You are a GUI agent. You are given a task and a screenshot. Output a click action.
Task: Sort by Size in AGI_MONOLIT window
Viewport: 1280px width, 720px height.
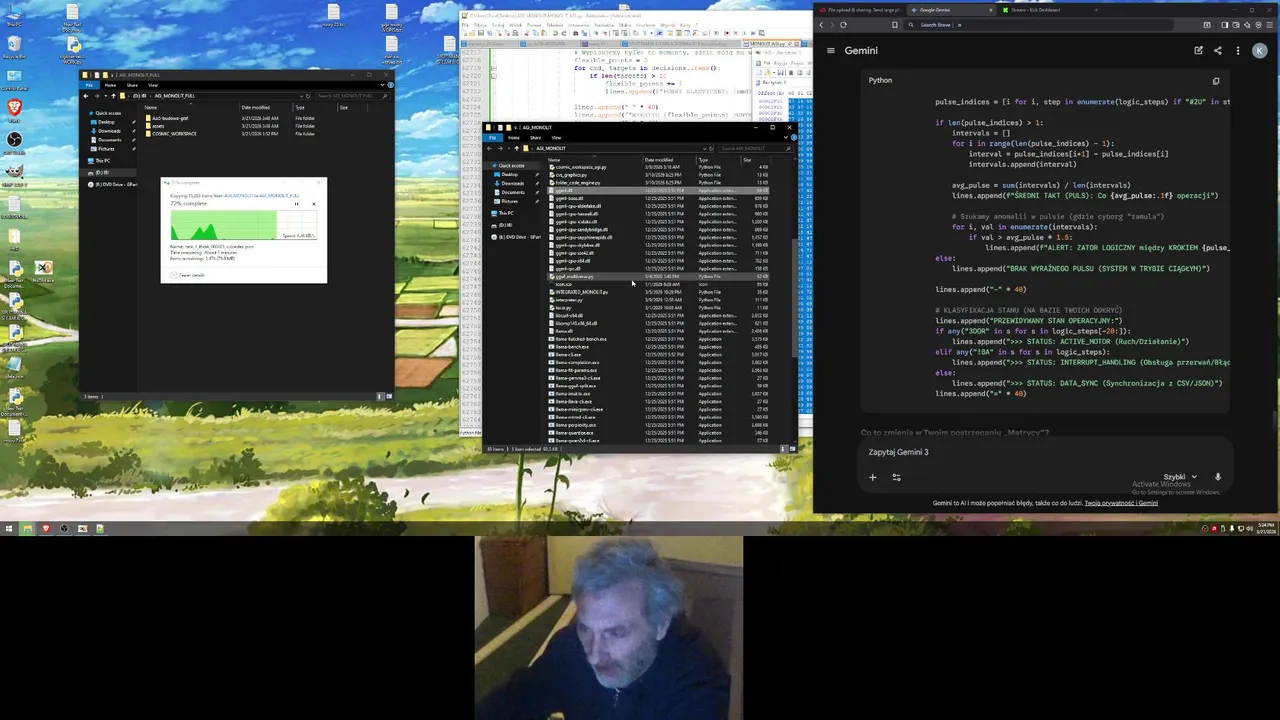(754, 160)
